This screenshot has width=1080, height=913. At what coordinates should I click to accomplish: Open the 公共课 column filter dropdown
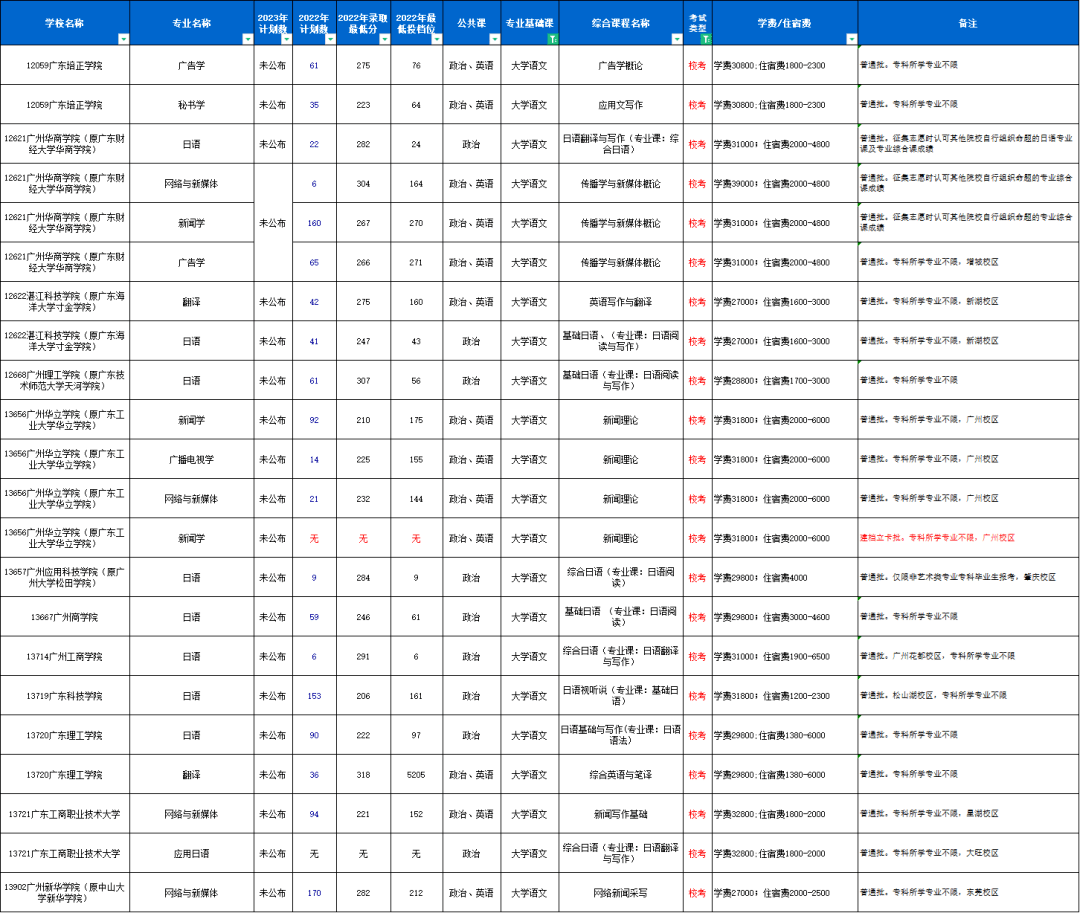495,39
